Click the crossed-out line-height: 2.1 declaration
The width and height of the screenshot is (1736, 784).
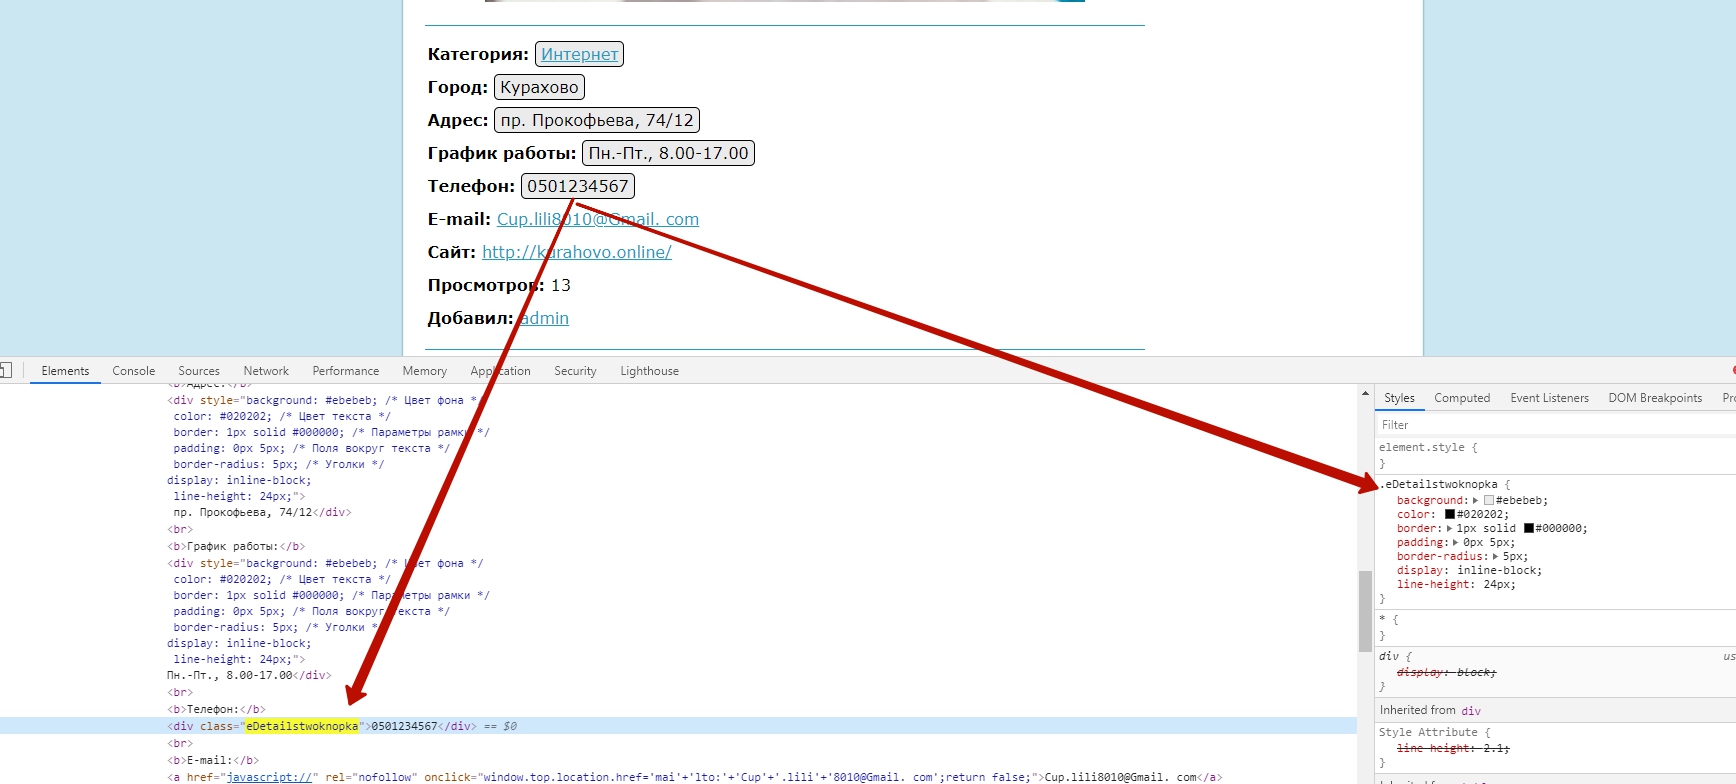click(x=1453, y=749)
